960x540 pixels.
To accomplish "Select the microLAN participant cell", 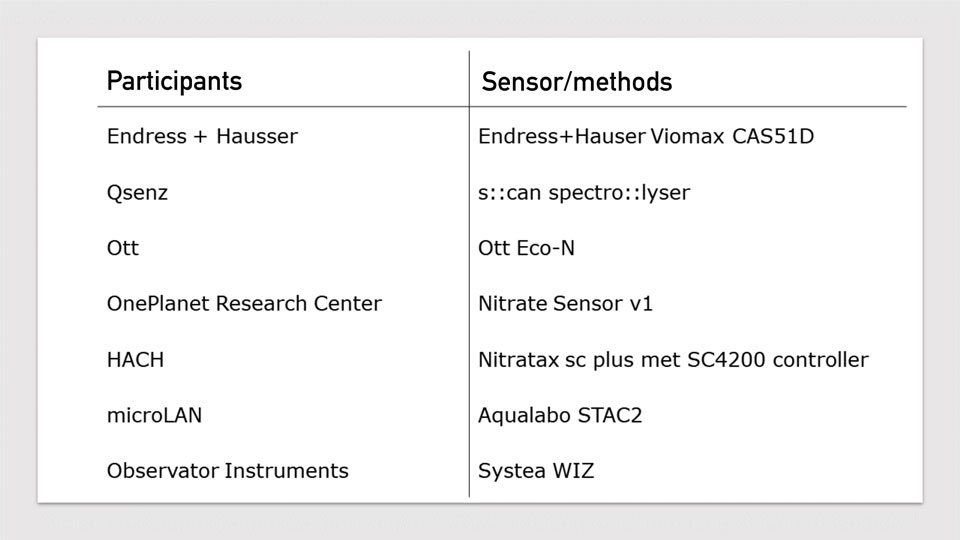I will (x=154, y=415).
